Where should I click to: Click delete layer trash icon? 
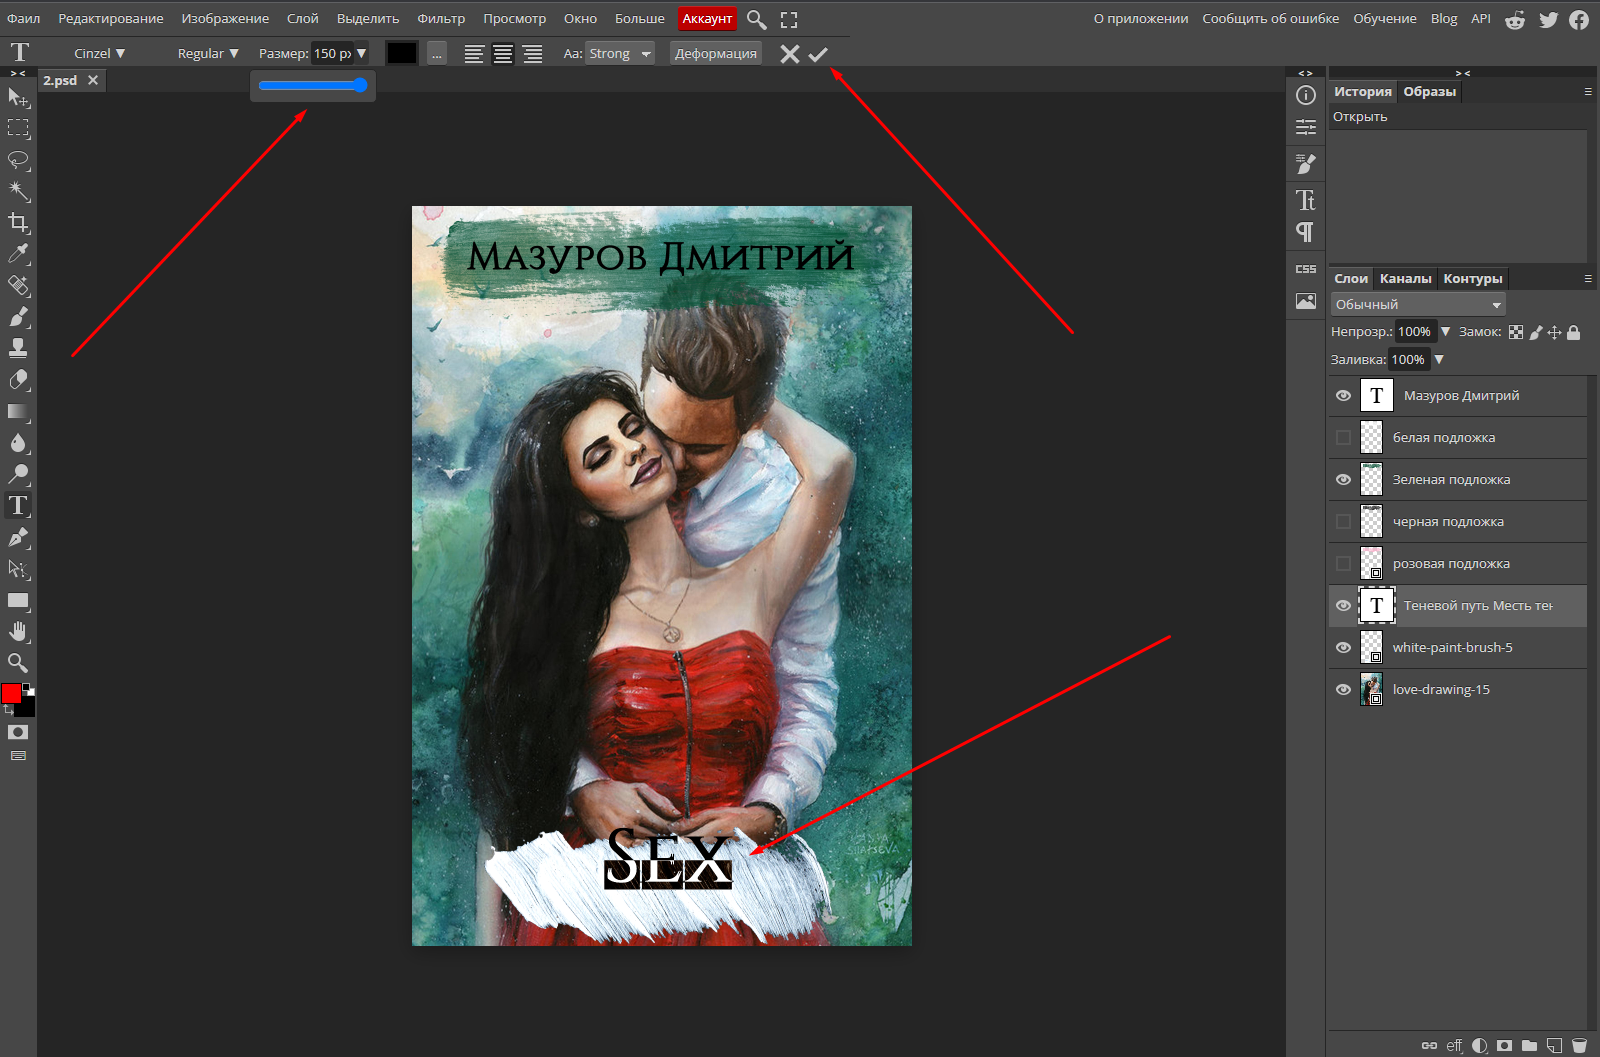click(x=1579, y=1045)
